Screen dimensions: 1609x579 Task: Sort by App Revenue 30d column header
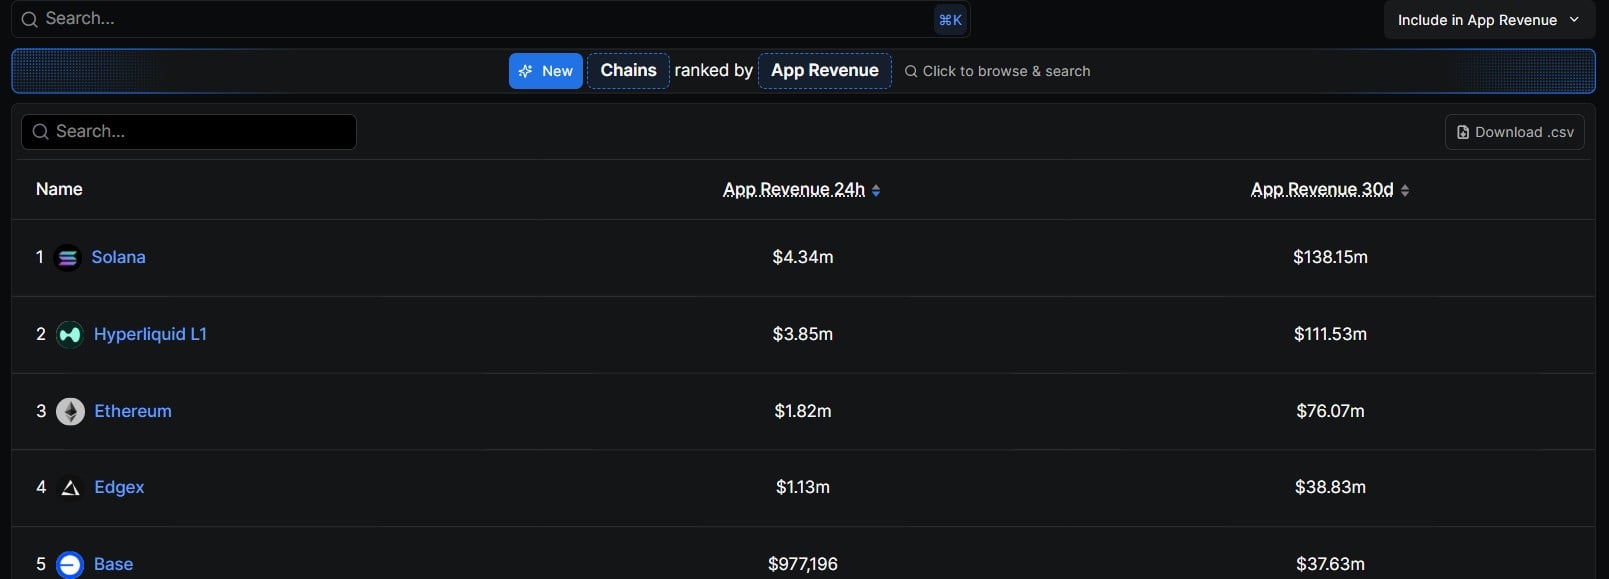click(1321, 189)
